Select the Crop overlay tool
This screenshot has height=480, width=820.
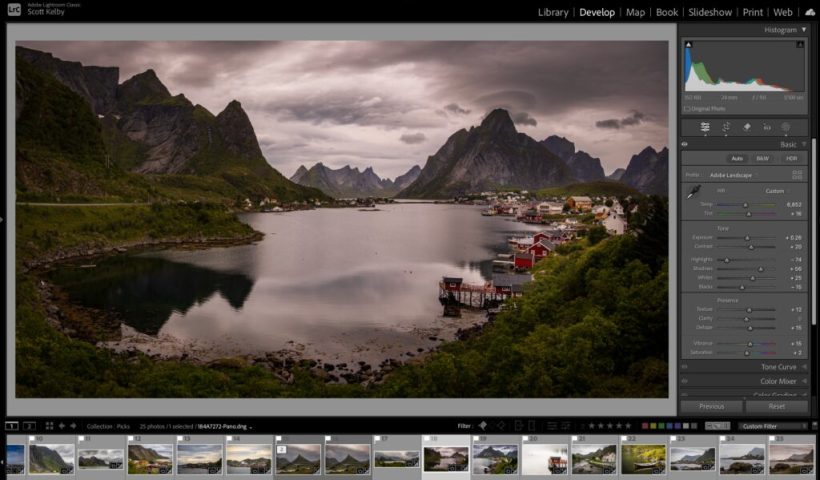pyautogui.click(x=726, y=127)
